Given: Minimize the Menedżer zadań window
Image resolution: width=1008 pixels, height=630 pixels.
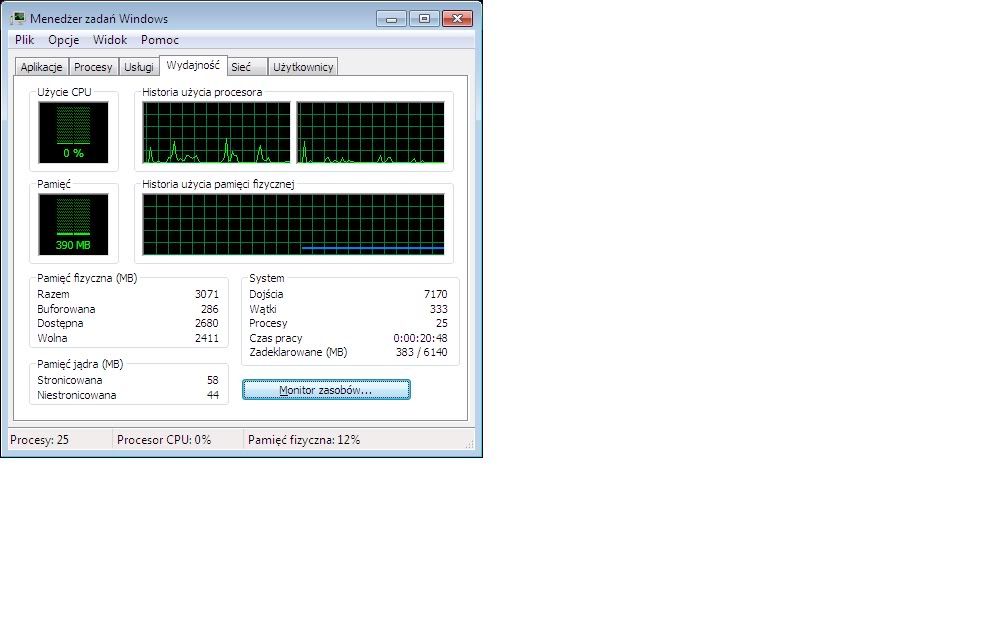Looking at the screenshot, I should [392, 19].
